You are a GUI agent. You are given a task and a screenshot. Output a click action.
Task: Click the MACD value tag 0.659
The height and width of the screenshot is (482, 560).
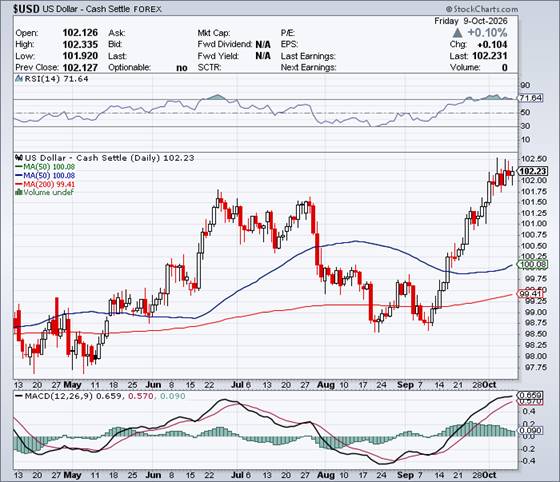coord(530,396)
